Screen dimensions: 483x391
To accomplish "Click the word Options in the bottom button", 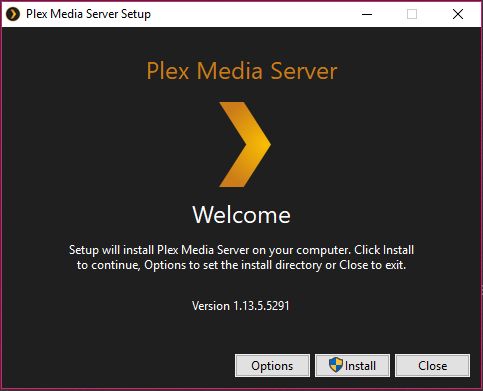I will [x=272, y=366].
